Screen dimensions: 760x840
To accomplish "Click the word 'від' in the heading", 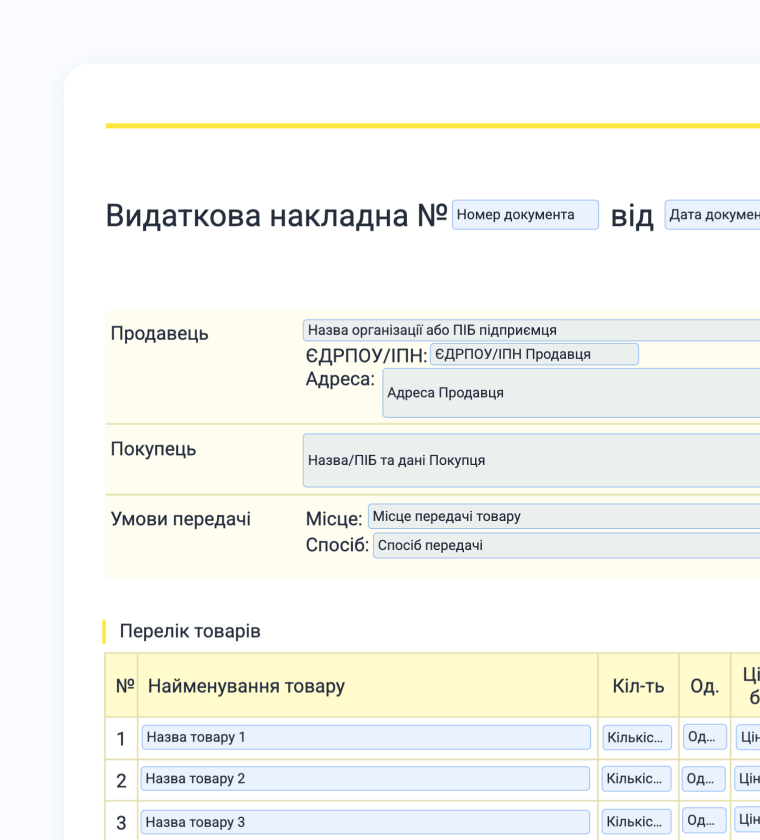I will pyautogui.click(x=632, y=216).
